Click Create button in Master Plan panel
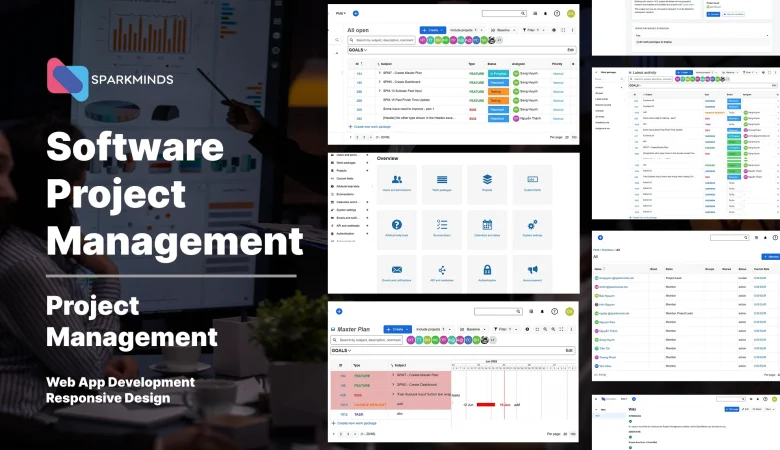This screenshot has height=450, width=780. pyautogui.click(x=397, y=329)
